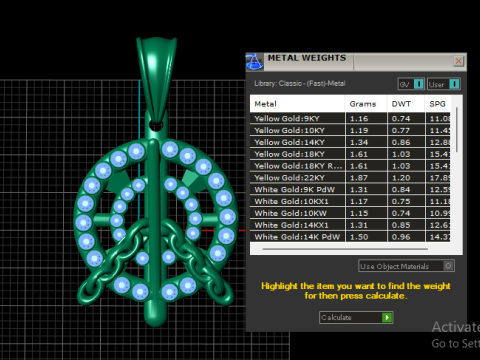The image size is (480, 360).
Task: Click the Metal Weights panel title
Action: tap(307, 58)
